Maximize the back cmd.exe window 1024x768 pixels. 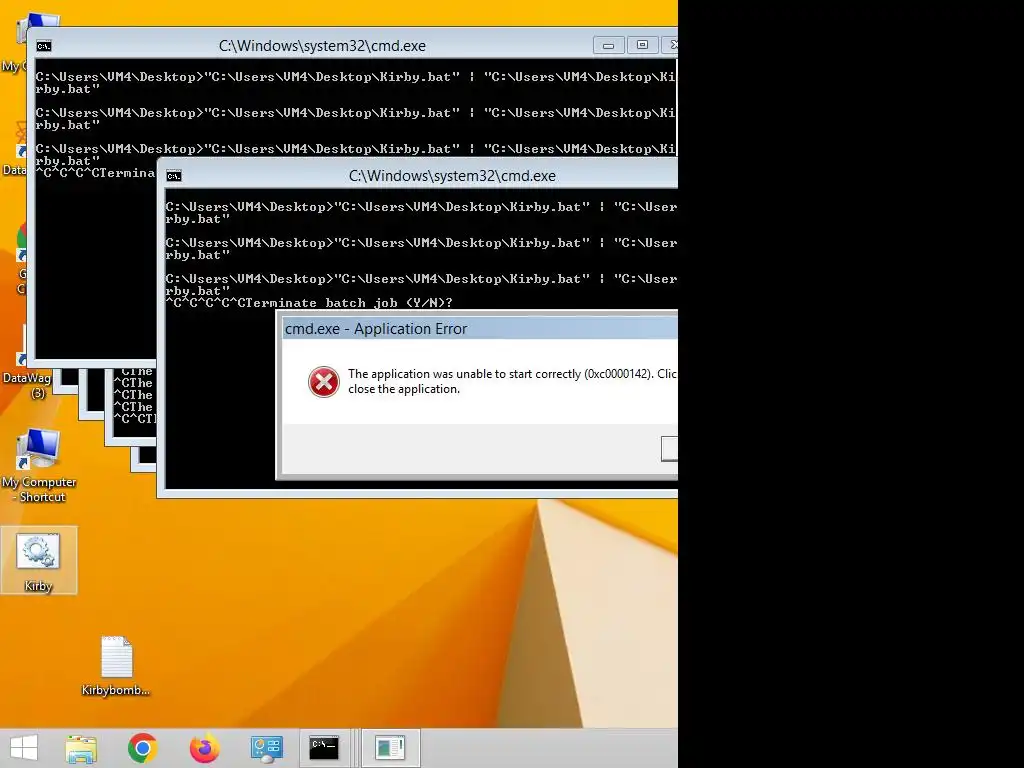643,45
